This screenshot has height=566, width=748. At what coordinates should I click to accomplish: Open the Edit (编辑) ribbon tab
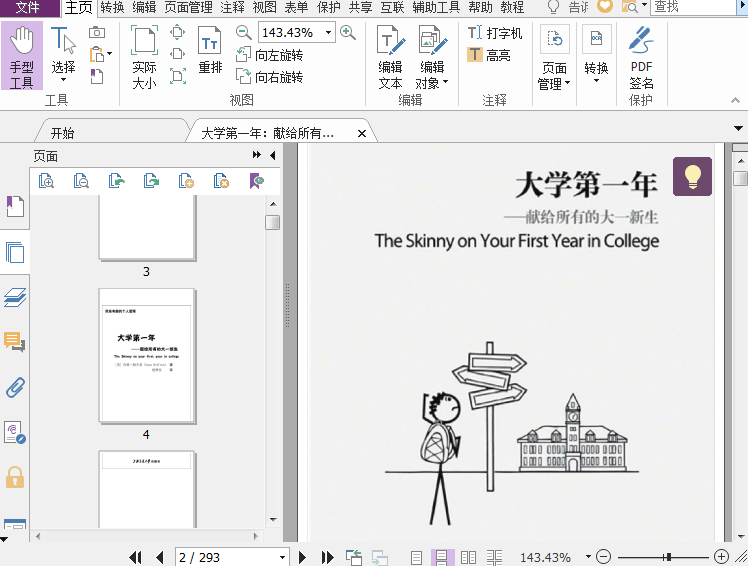point(144,7)
